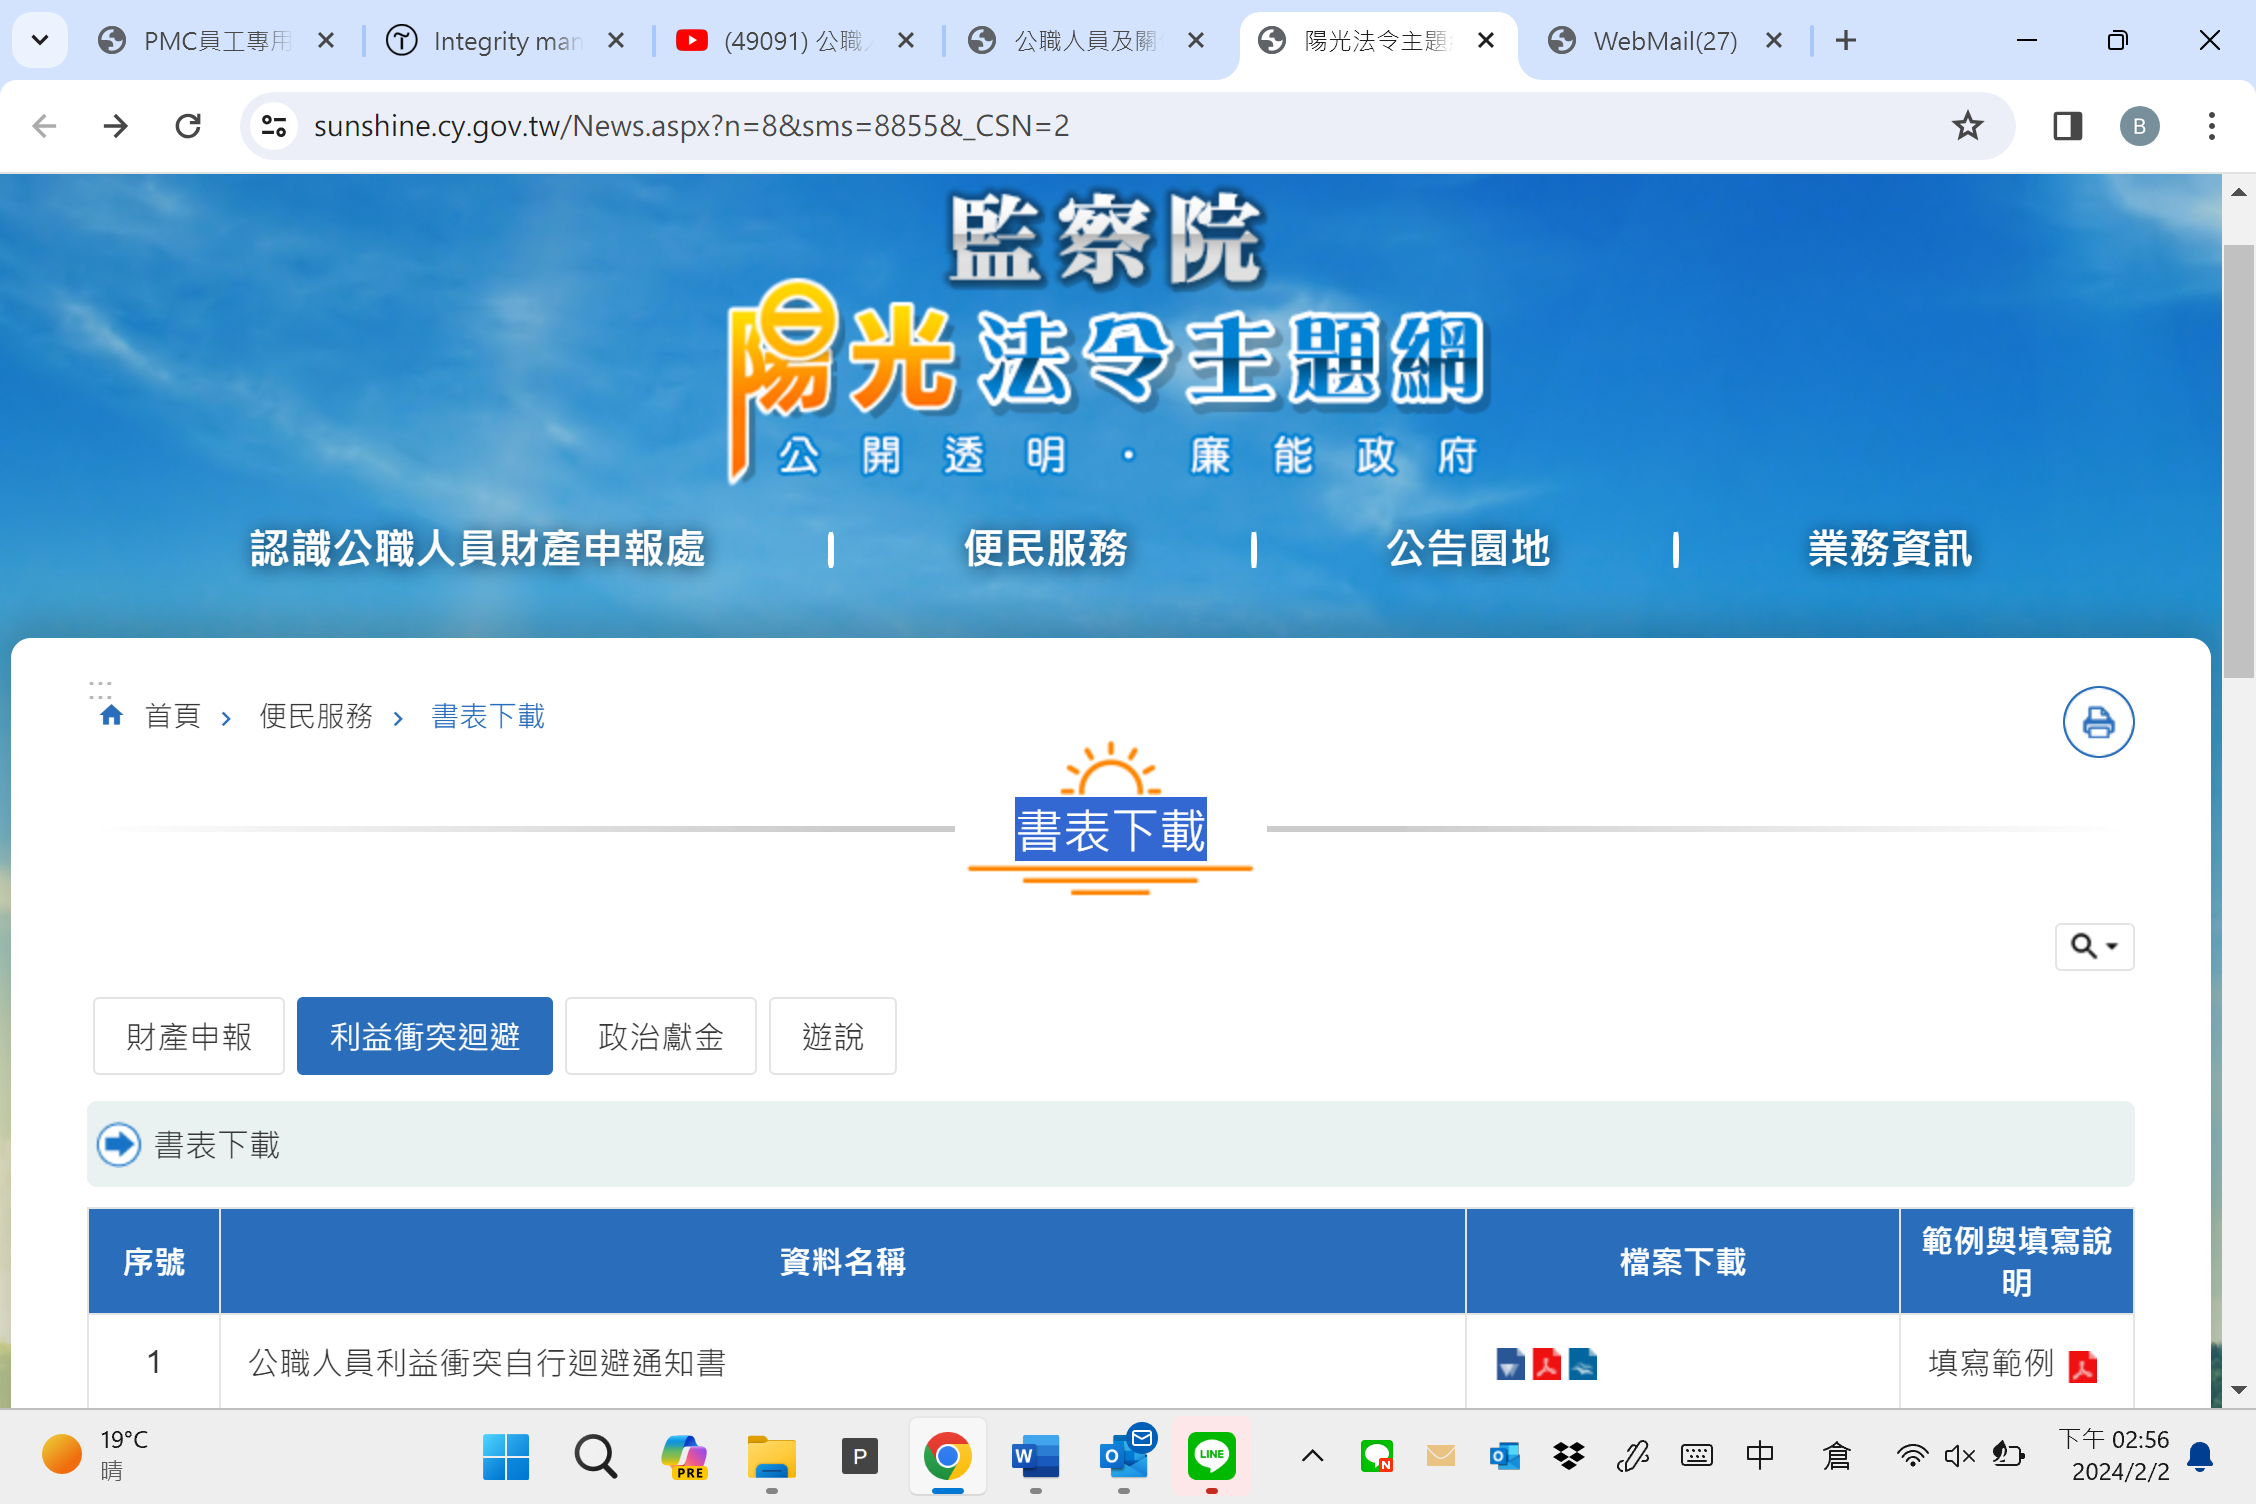Open touch keyboard tray icon
2256x1504 pixels.
tap(1696, 1456)
